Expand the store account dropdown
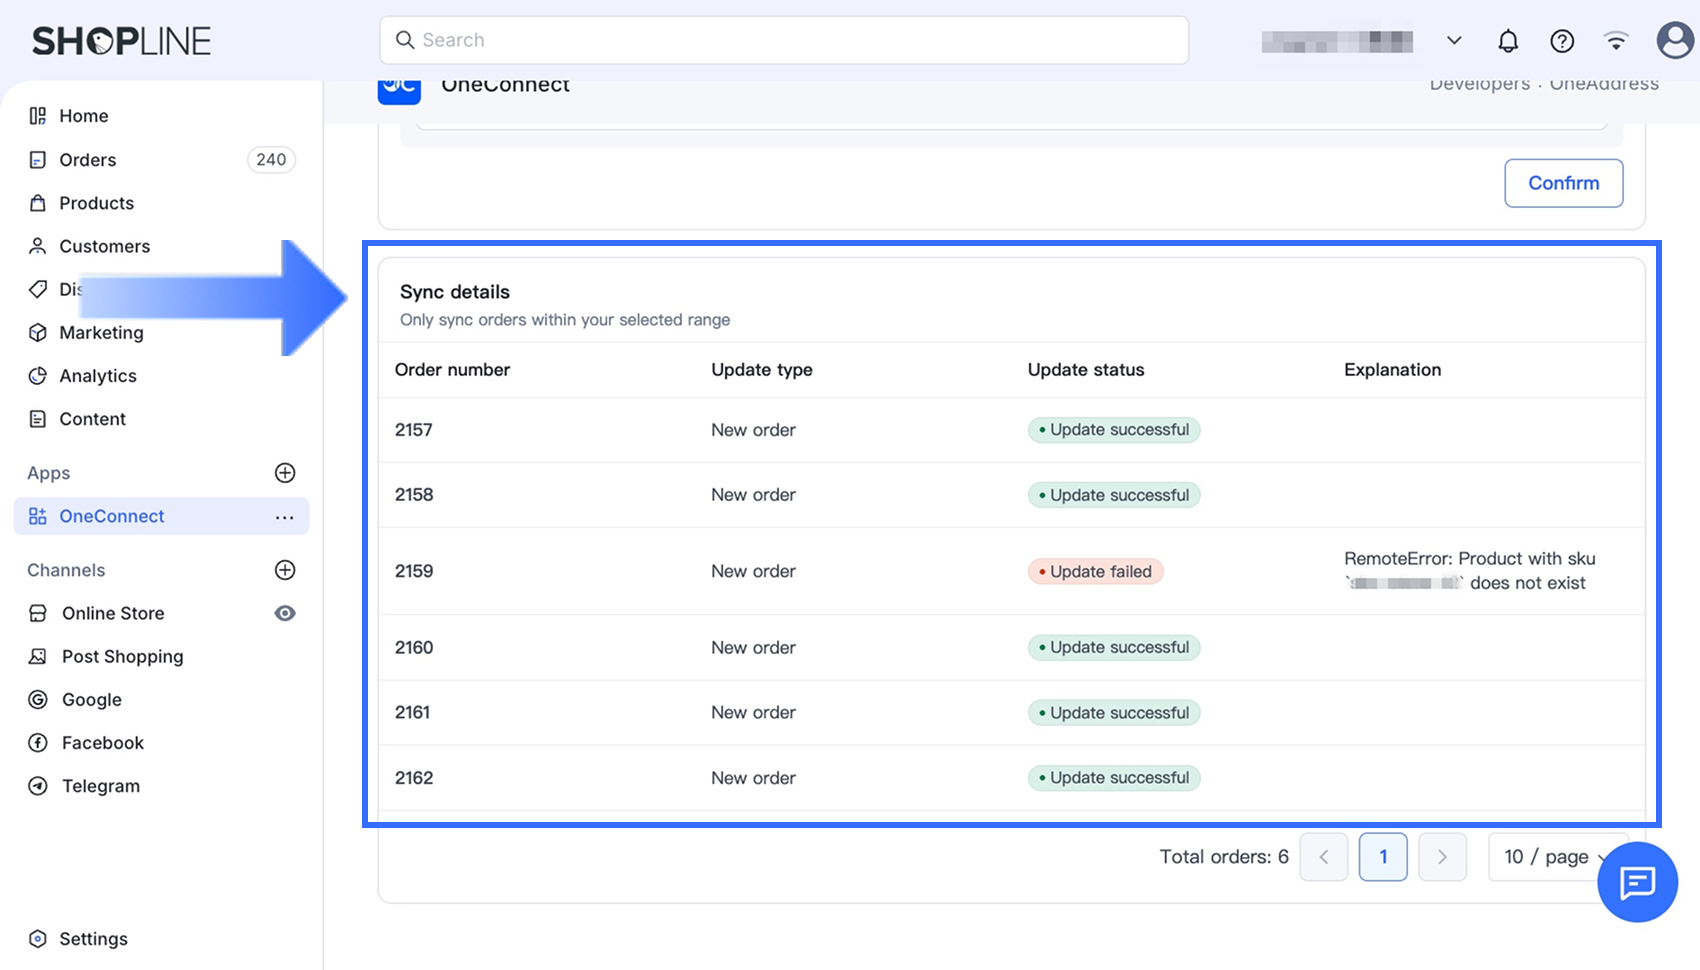 pos(1454,41)
